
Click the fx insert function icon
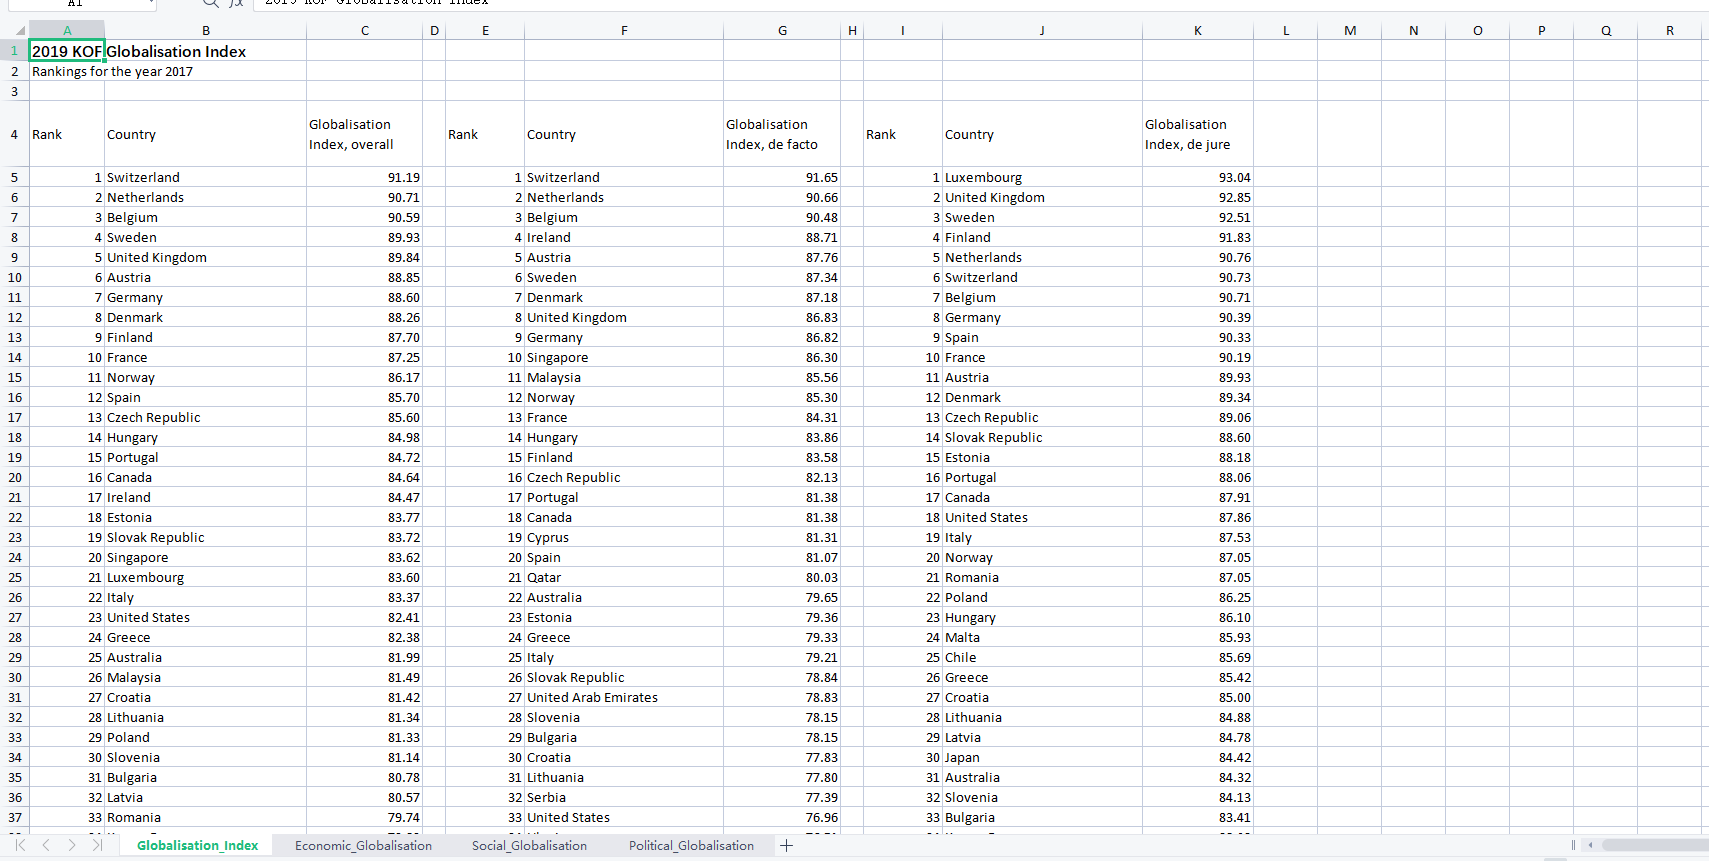click(x=236, y=3)
